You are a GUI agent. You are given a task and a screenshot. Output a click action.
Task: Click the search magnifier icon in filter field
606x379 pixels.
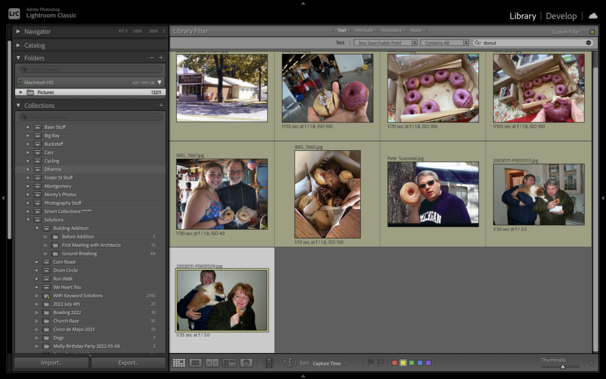tap(478, 43)
